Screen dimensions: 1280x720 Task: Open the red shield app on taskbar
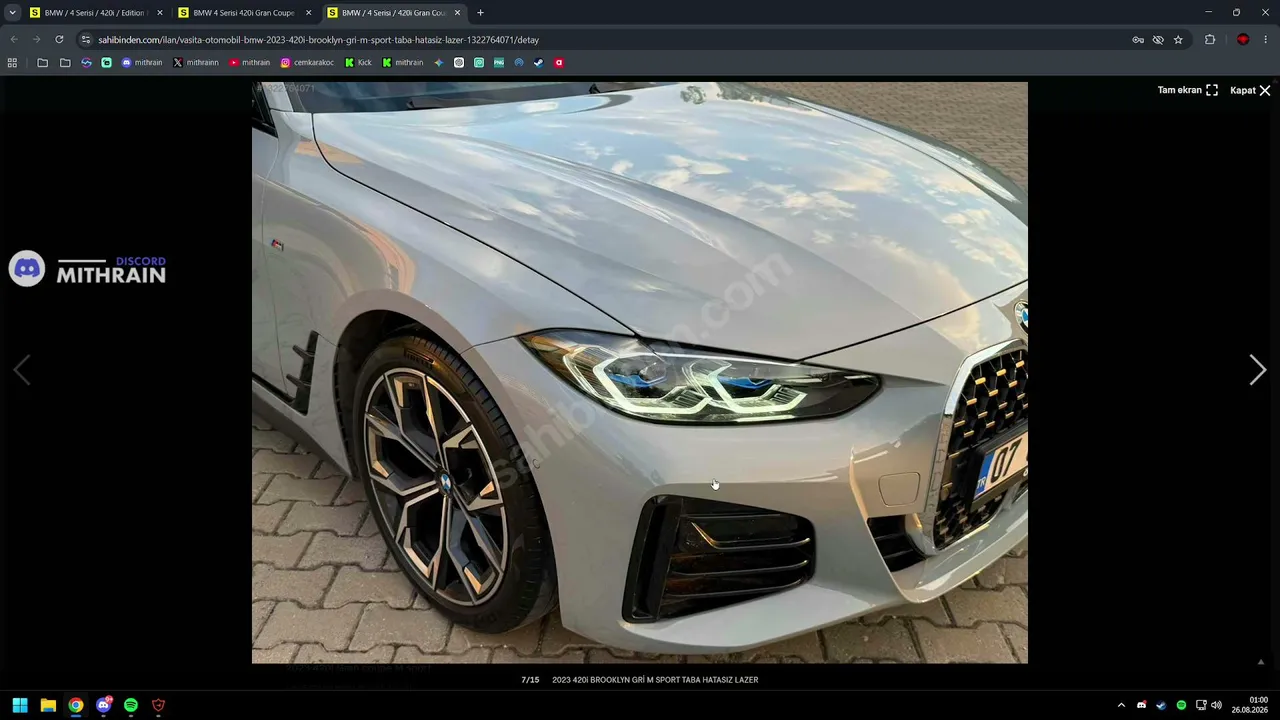coord(158,705)
